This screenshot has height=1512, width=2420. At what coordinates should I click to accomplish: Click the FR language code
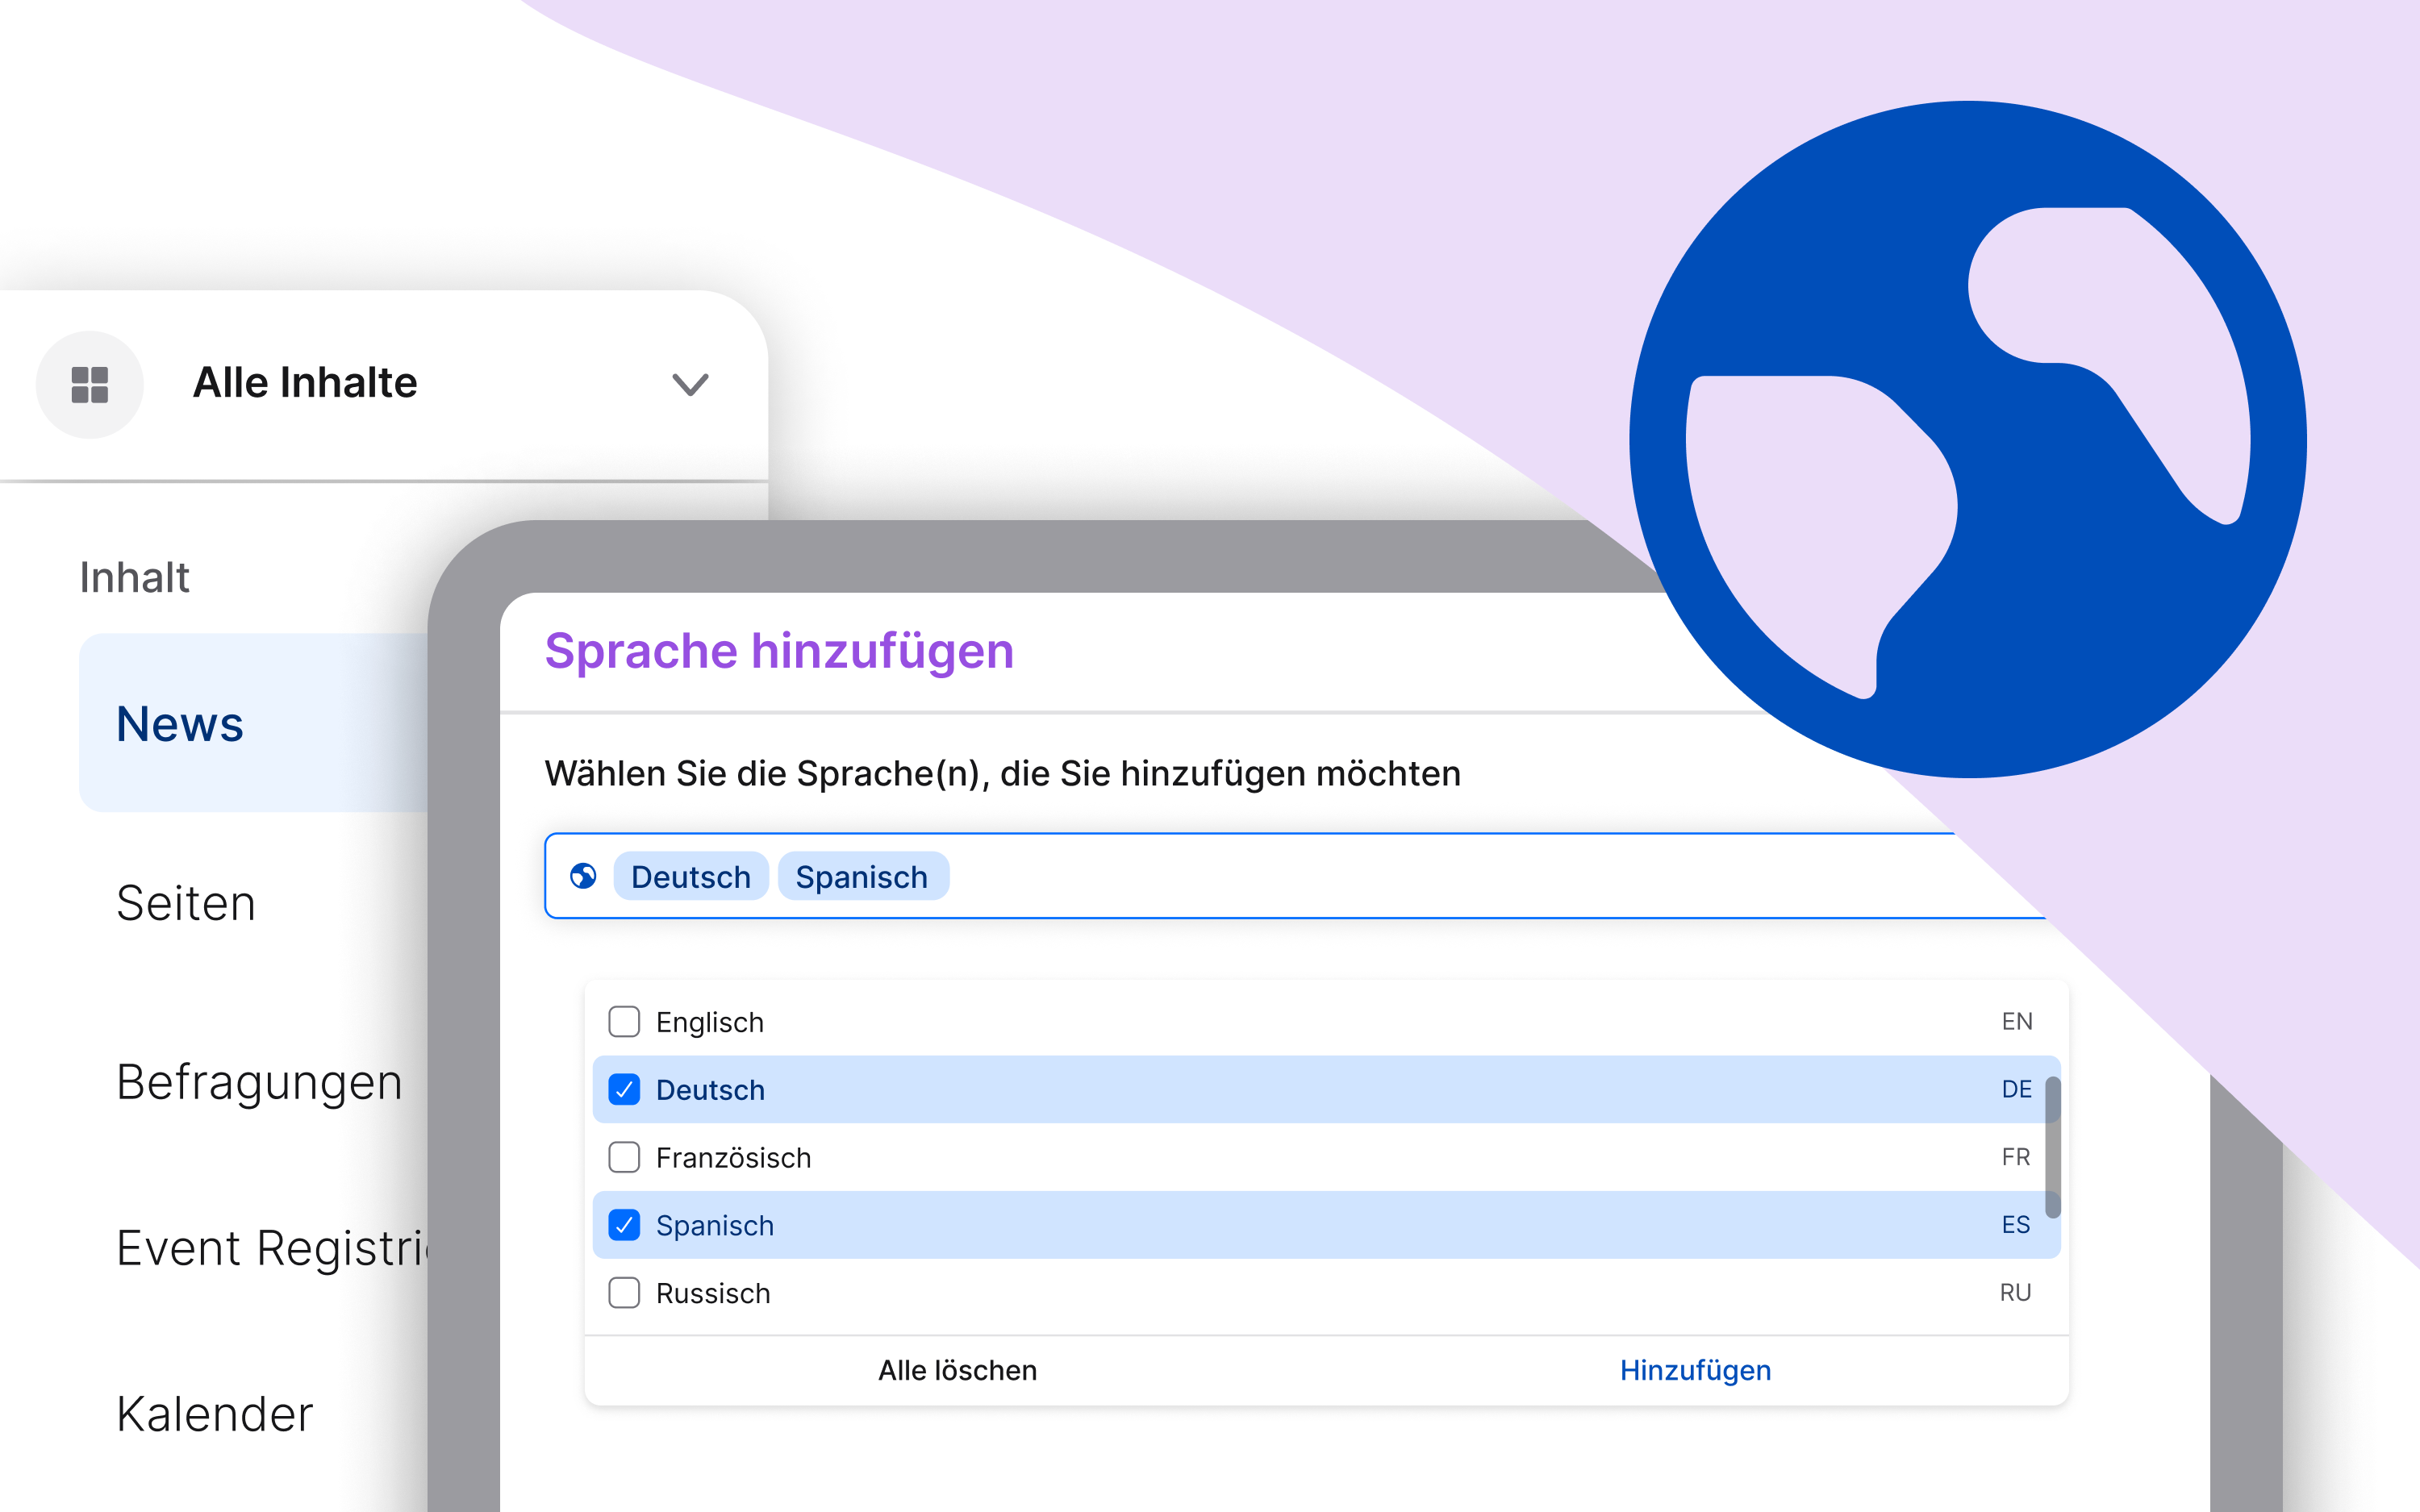point(2016,1157)
